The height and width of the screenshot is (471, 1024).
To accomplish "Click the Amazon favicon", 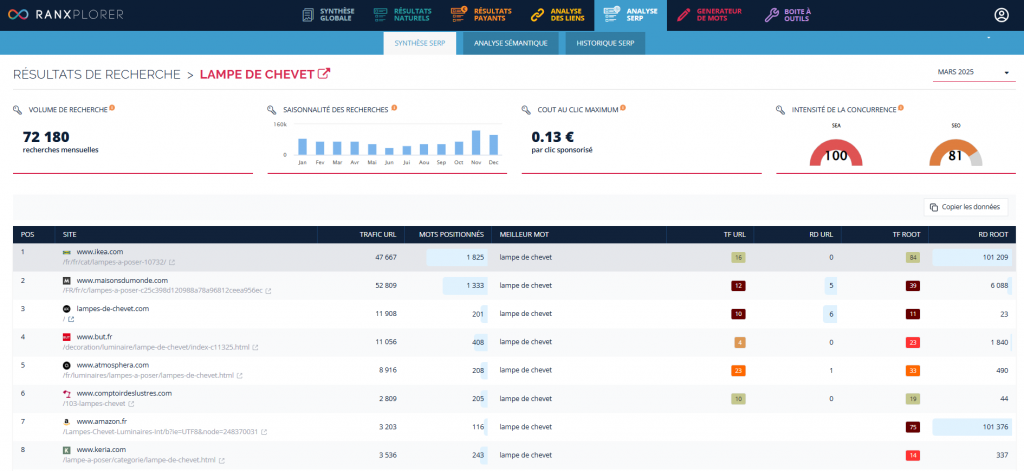I will [67, 422].
